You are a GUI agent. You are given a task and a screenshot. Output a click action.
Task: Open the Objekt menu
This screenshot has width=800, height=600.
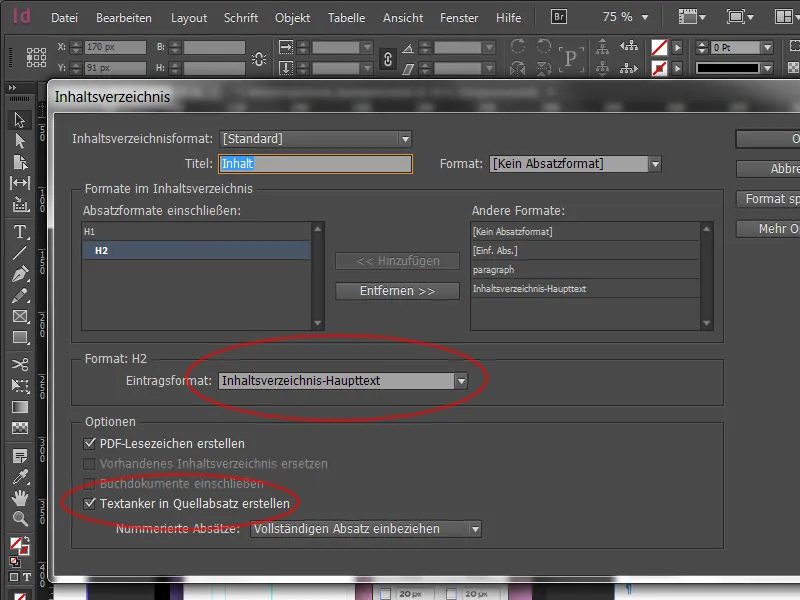tap(292, 18)
